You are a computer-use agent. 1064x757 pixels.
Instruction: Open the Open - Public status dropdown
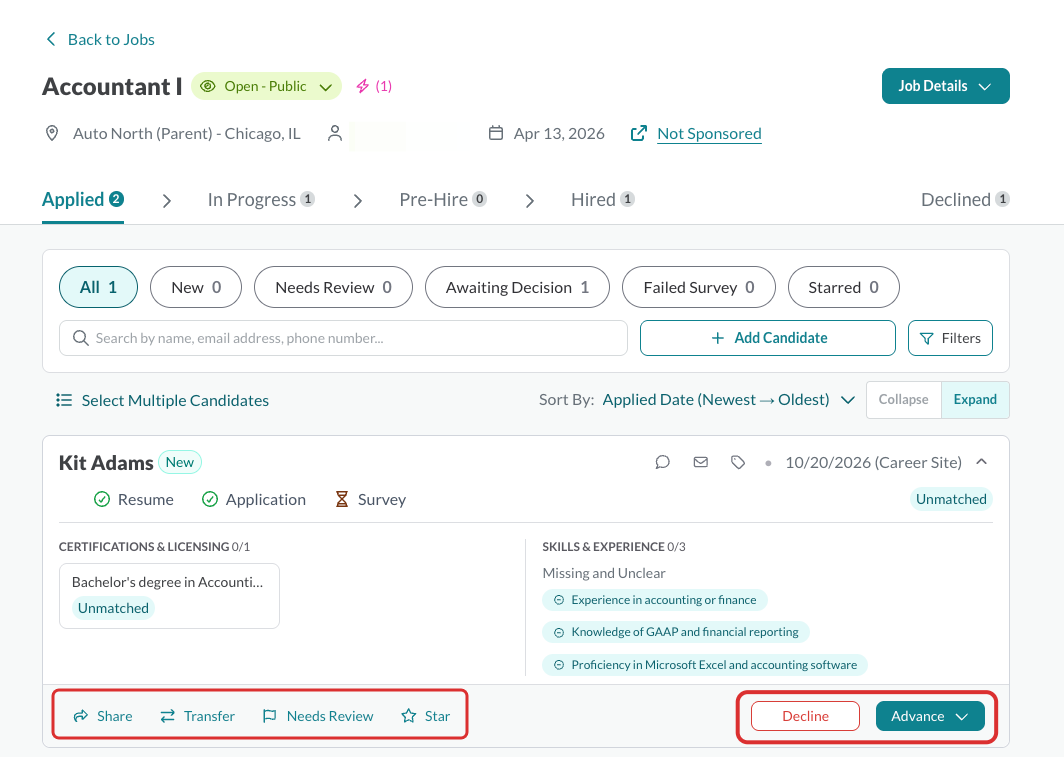266,86
